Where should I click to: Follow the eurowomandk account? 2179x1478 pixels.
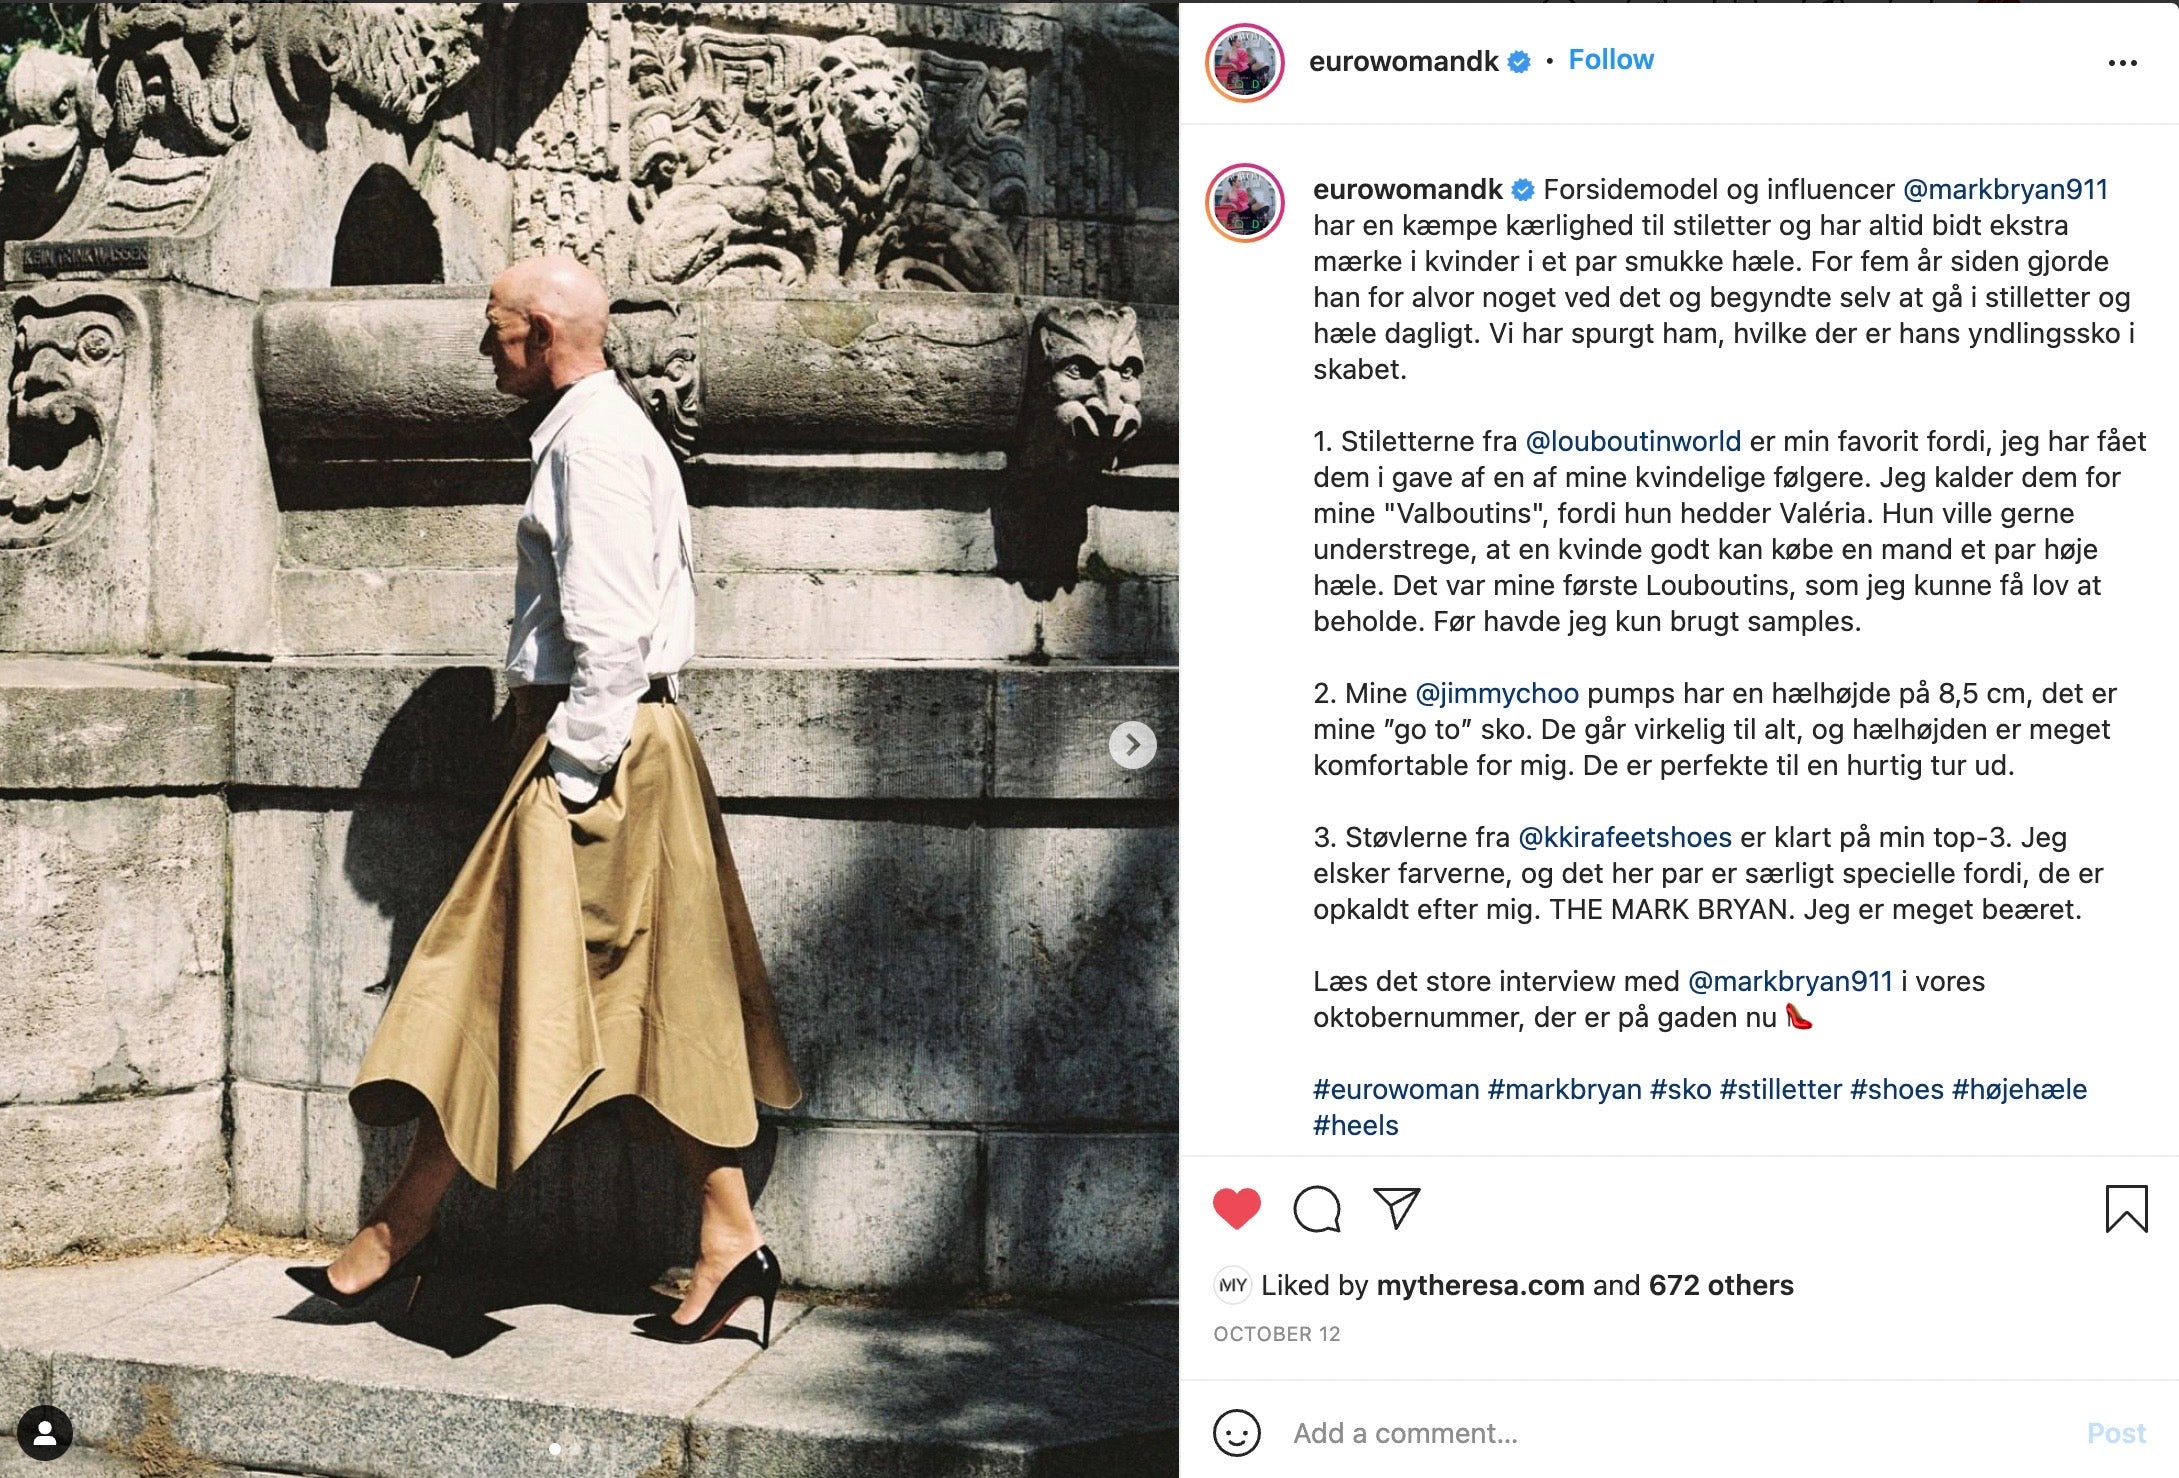[1610, 60]
